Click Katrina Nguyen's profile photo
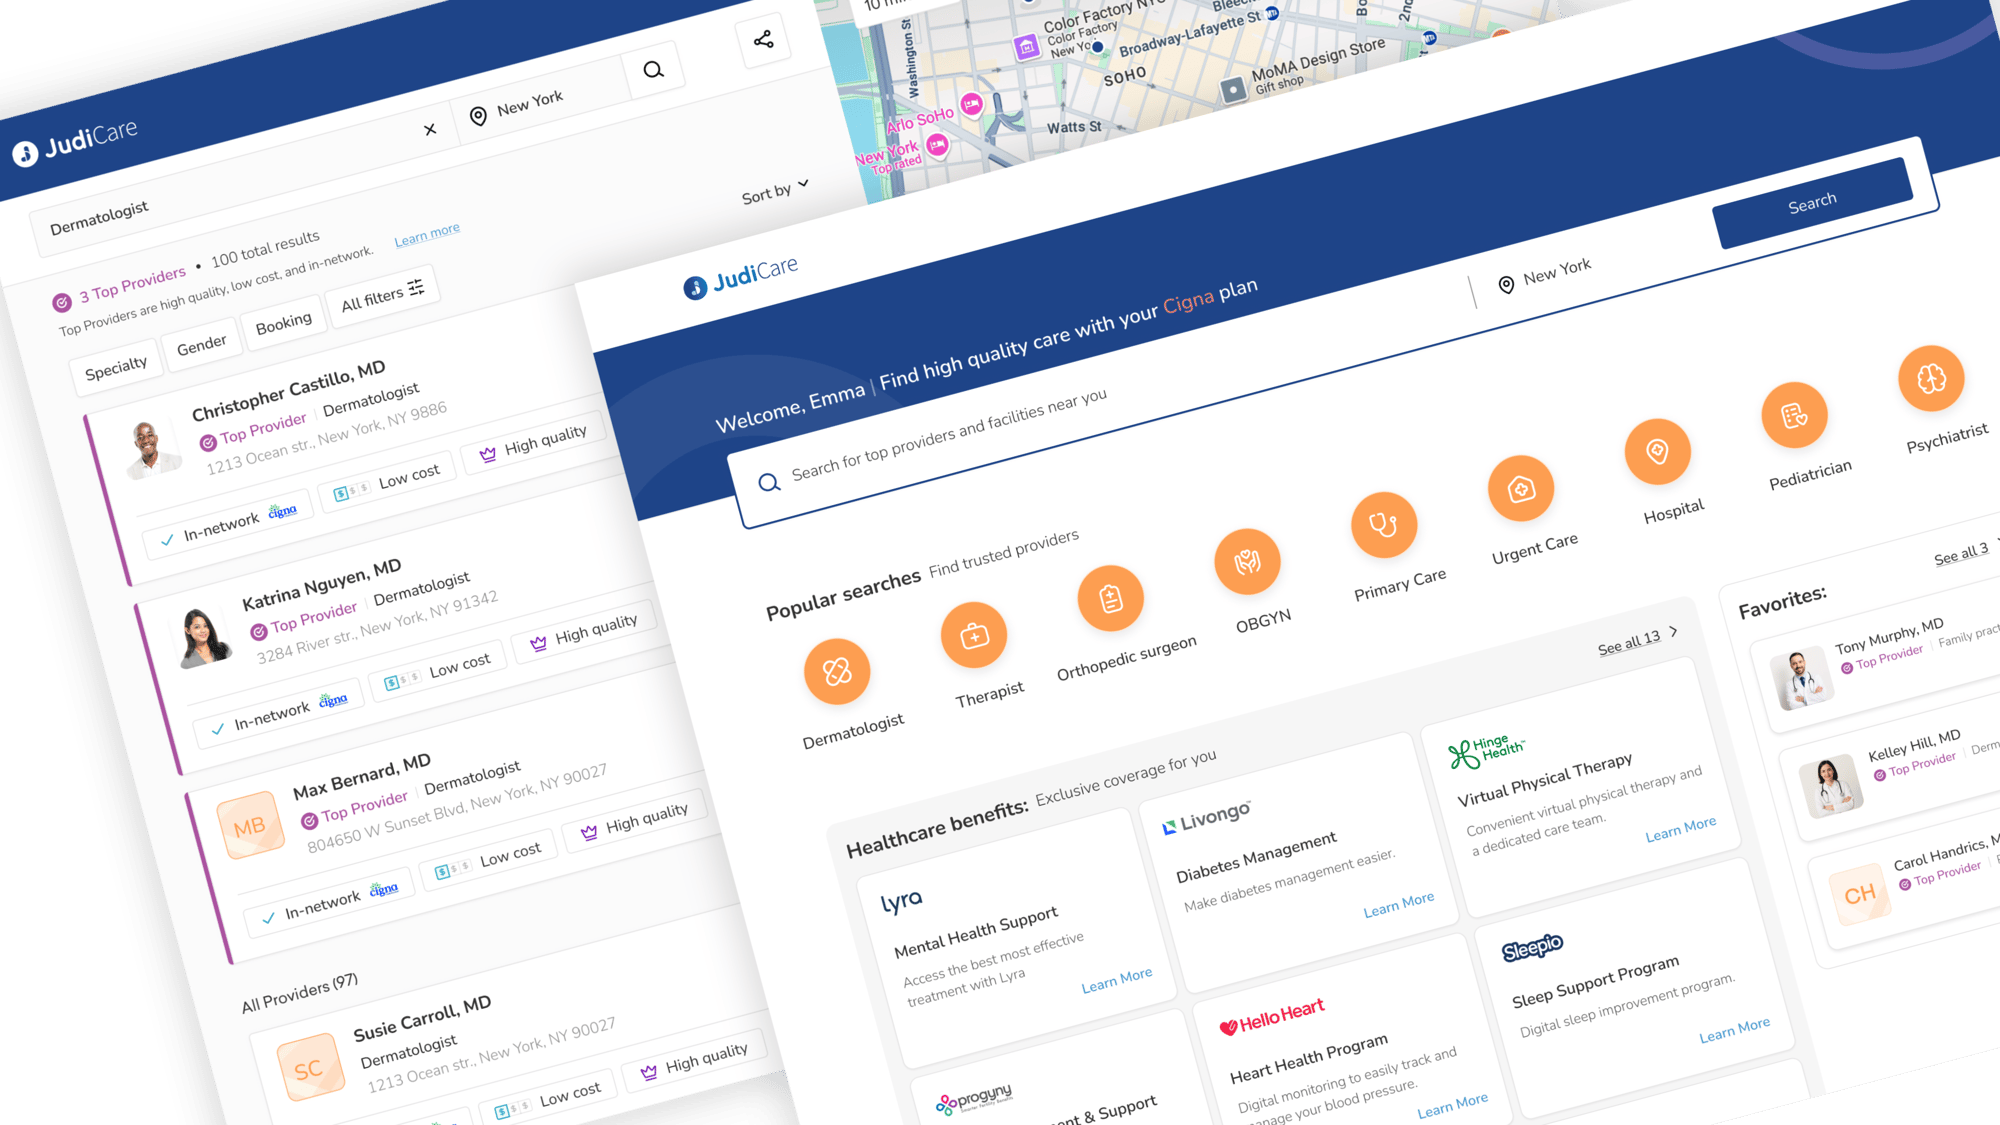Image resolution: width=2000 pixels, height=1125 pixels. point(203,637)
